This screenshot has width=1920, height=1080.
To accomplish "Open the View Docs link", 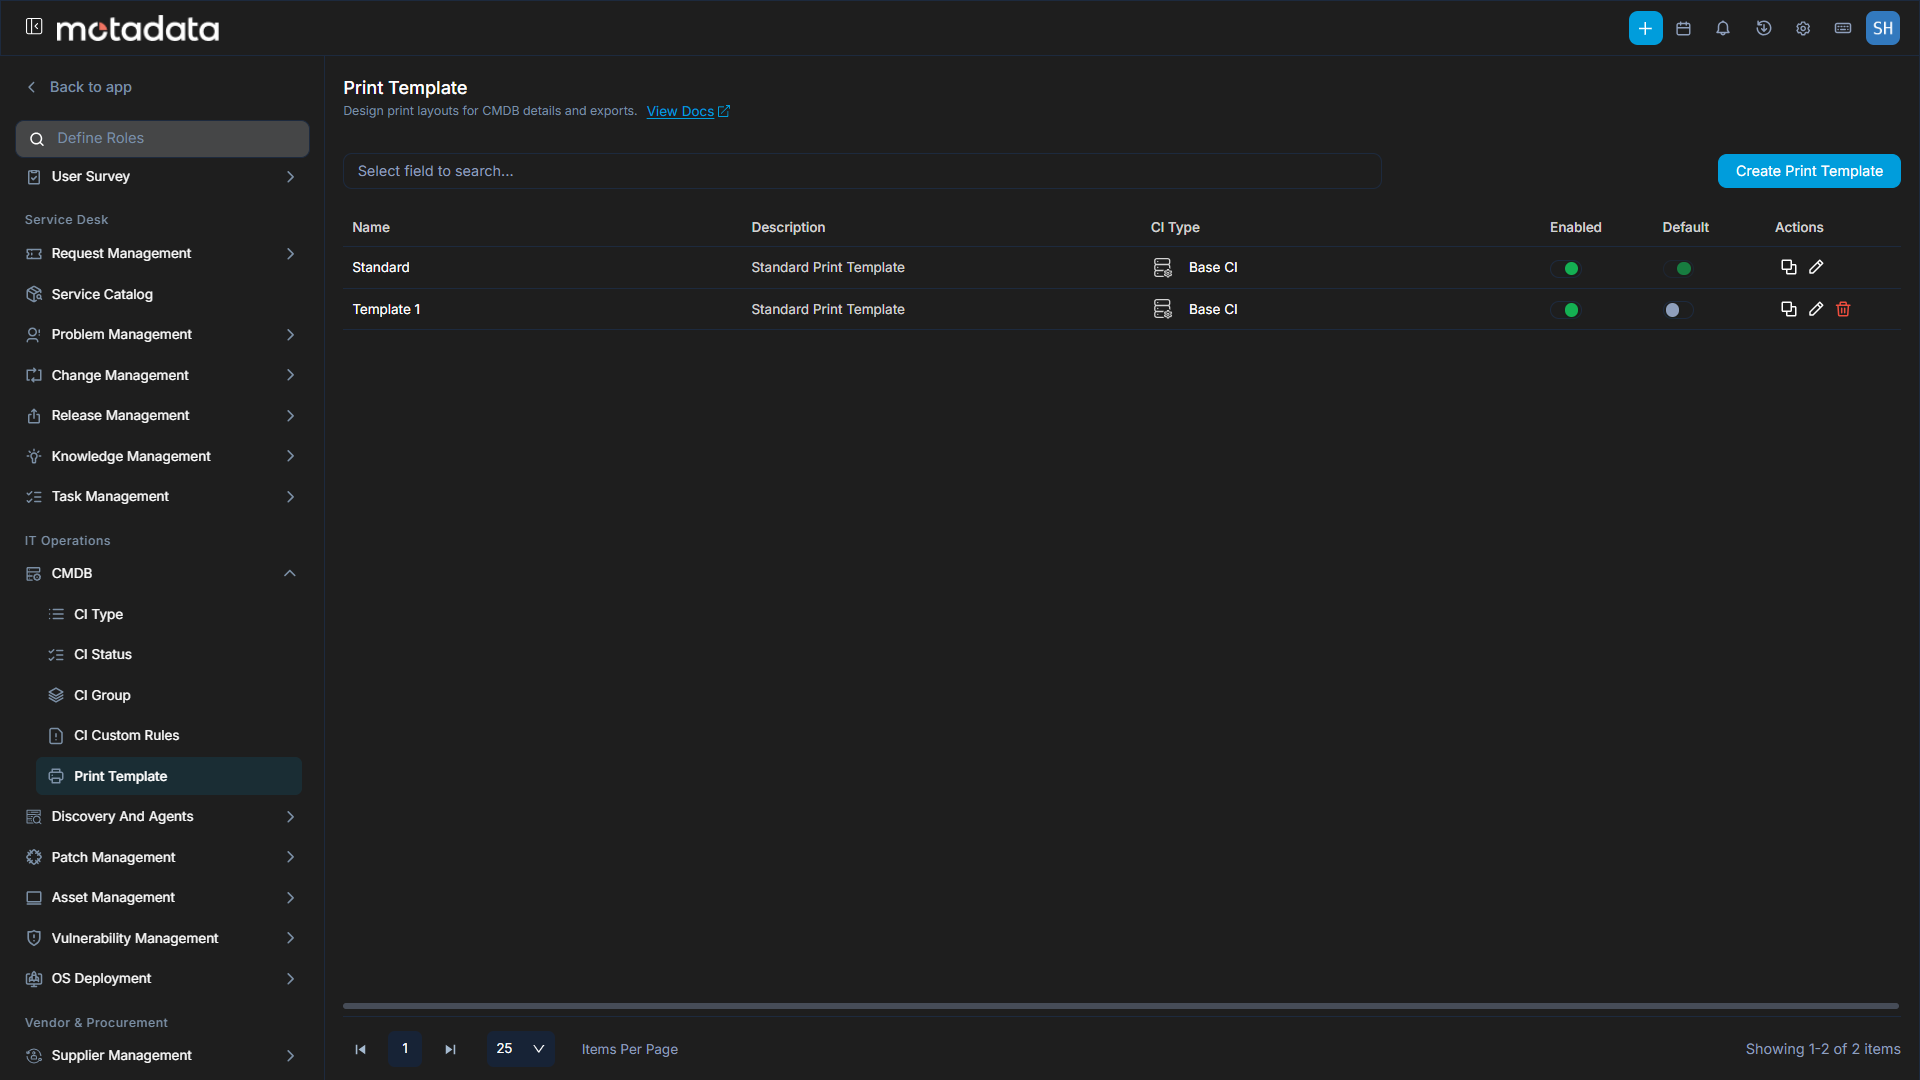I will coord(688,111).
